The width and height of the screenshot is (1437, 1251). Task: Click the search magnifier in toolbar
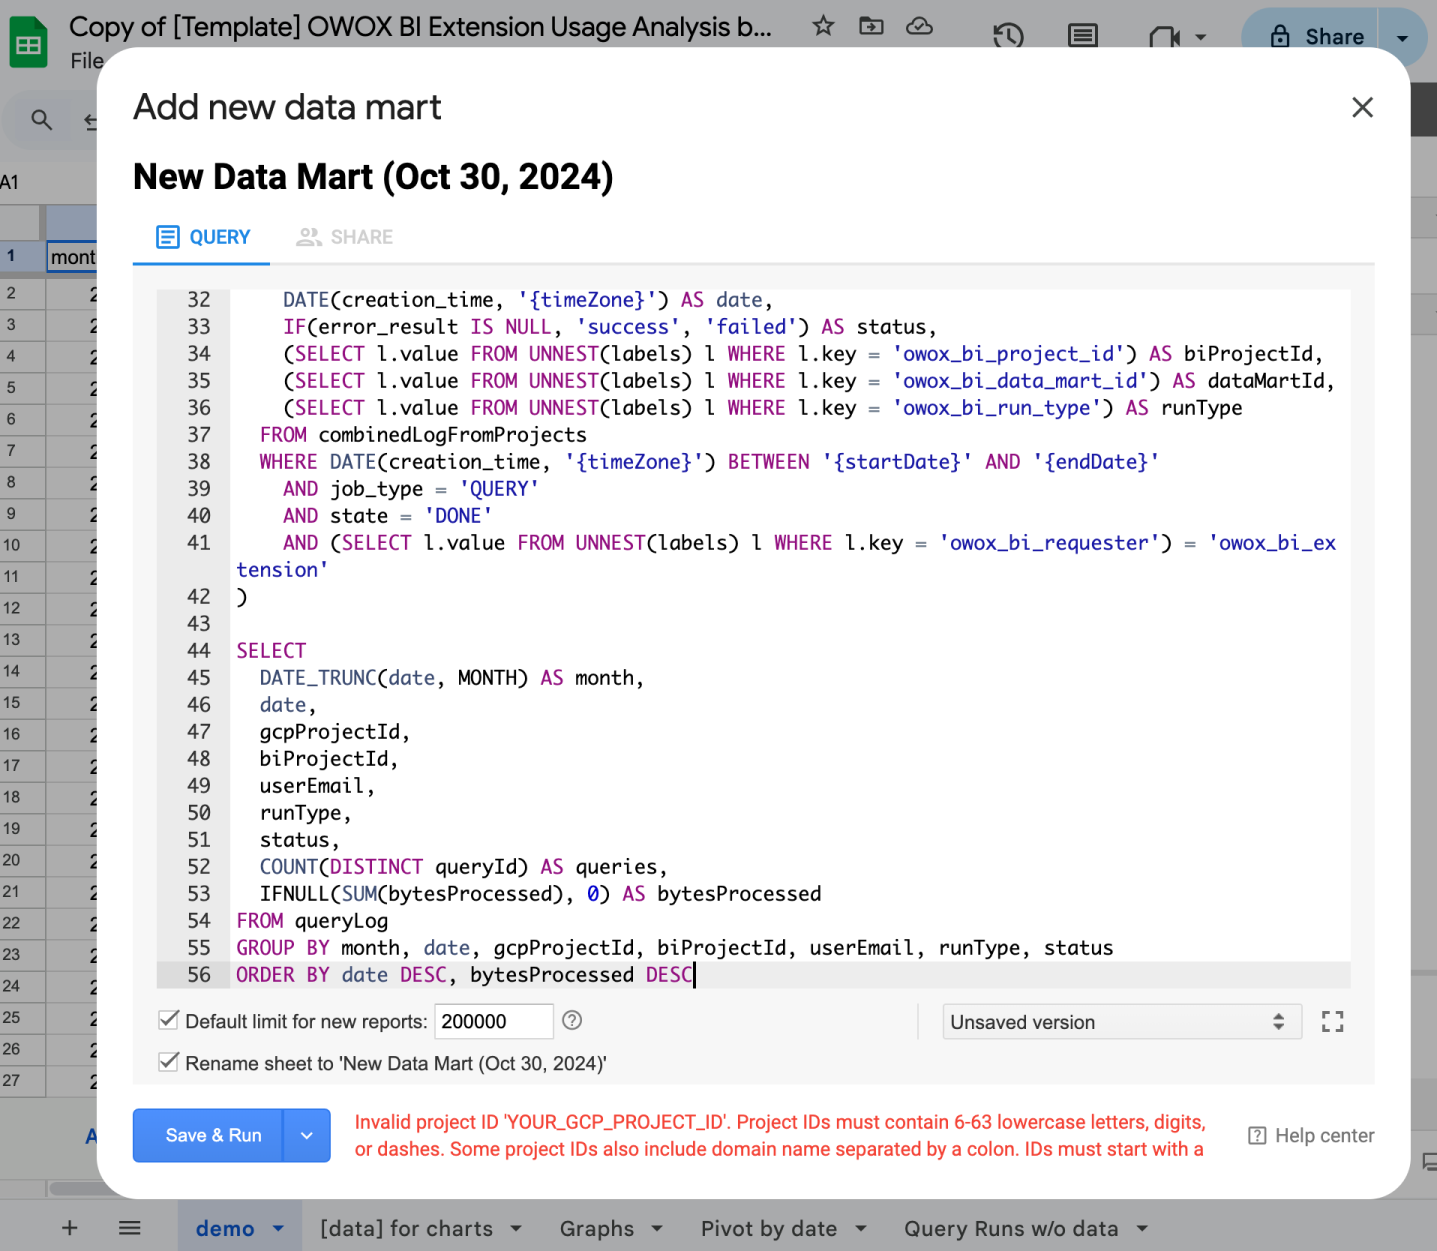click(41, 120)
